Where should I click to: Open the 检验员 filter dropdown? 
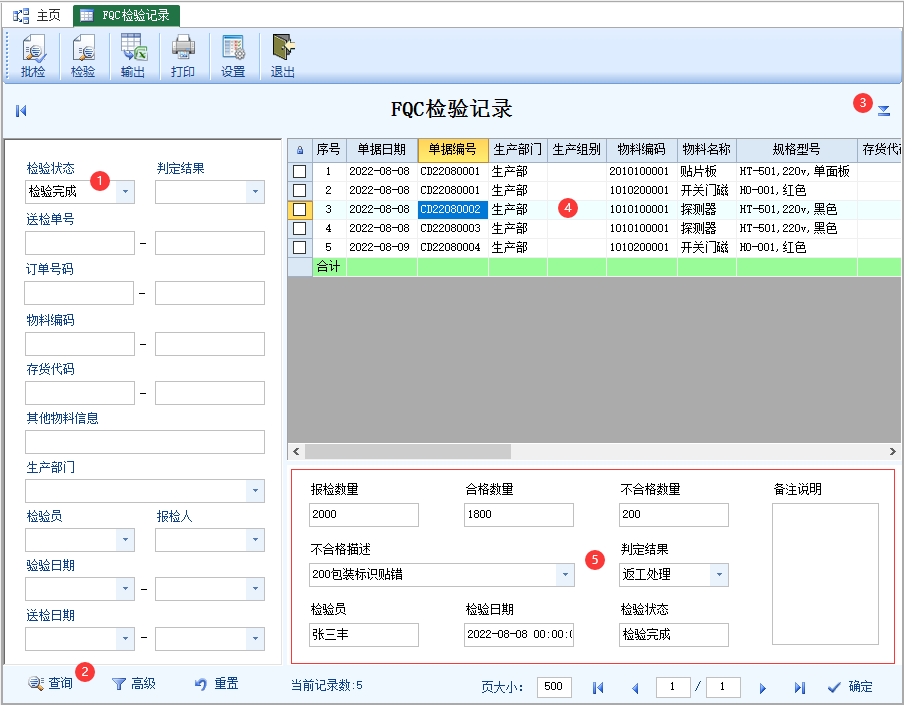coord(125,540)
